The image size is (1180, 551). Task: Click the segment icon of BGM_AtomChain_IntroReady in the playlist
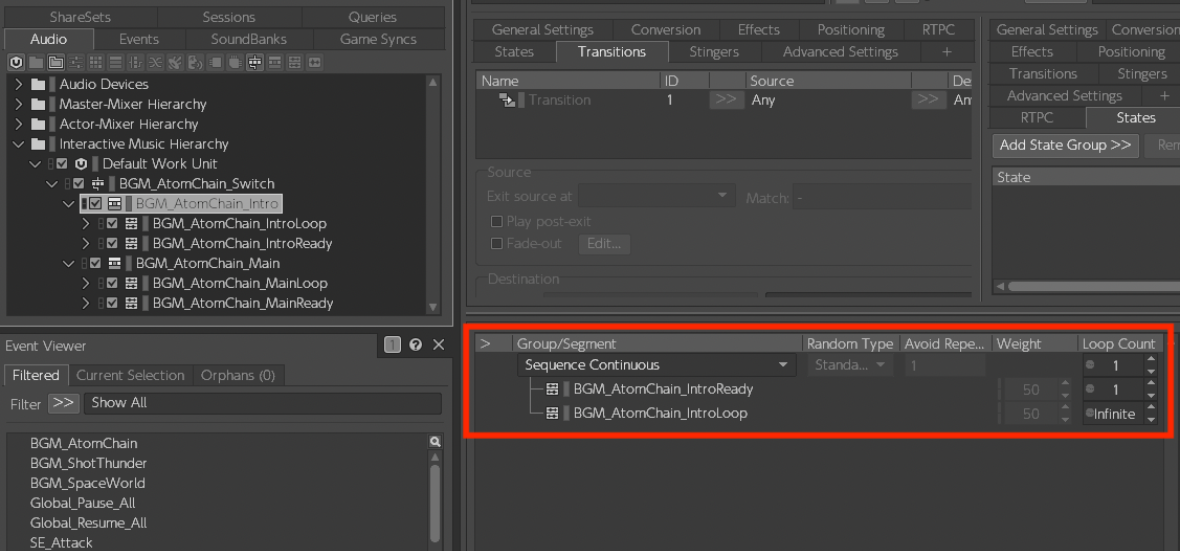click(x=552, y=389)
